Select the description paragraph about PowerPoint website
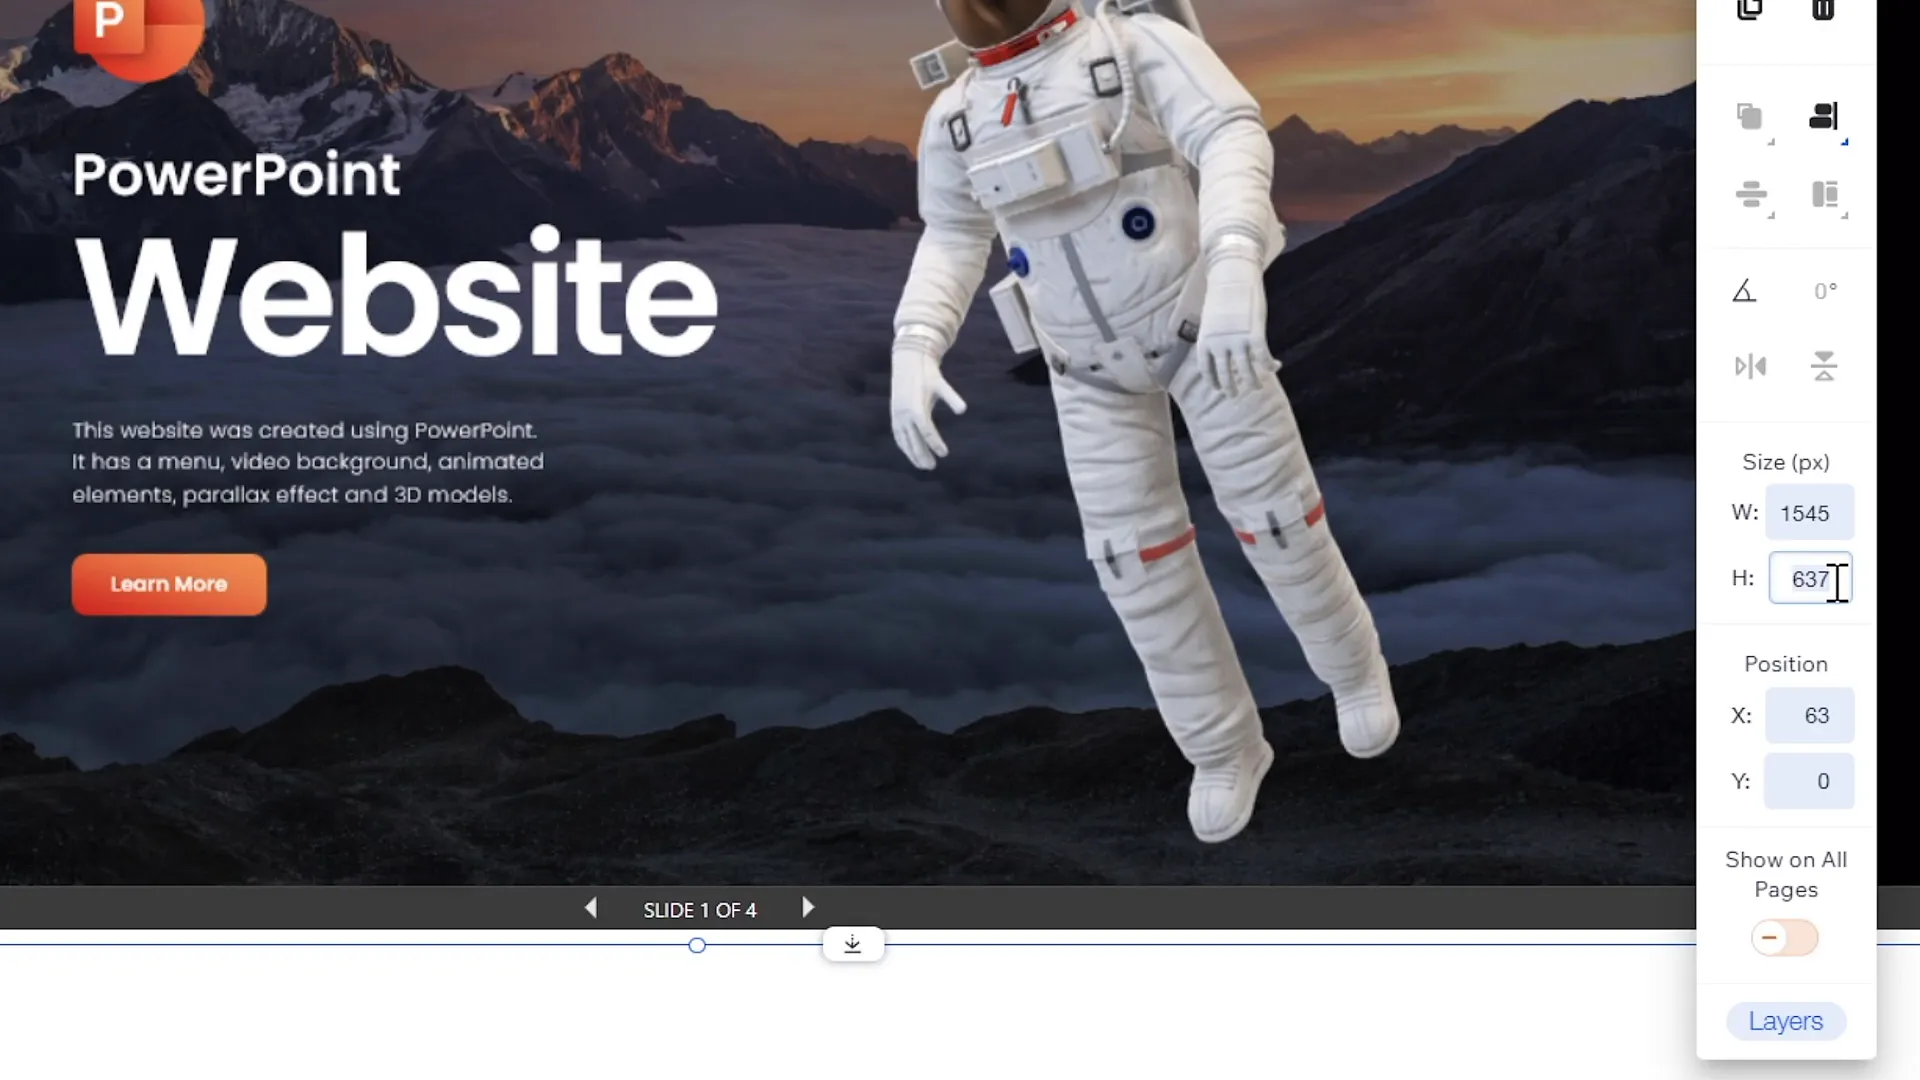The height and width of the screenshot is (1080, 1920). (308, 462)
